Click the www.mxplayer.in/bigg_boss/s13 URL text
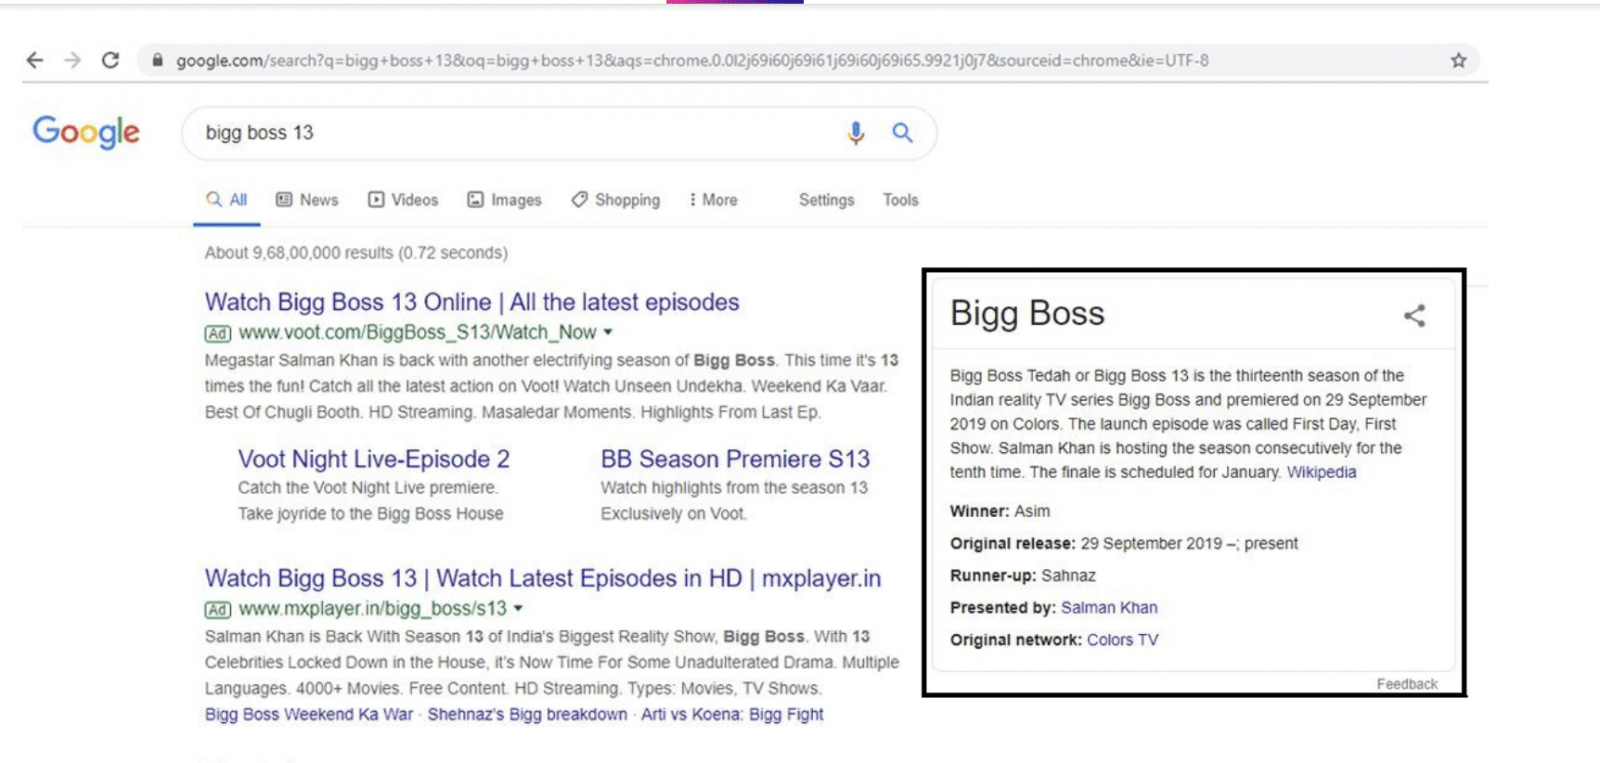Viewport: 1600px width, 763px height. pyautogui.click(x=373, y=608)
